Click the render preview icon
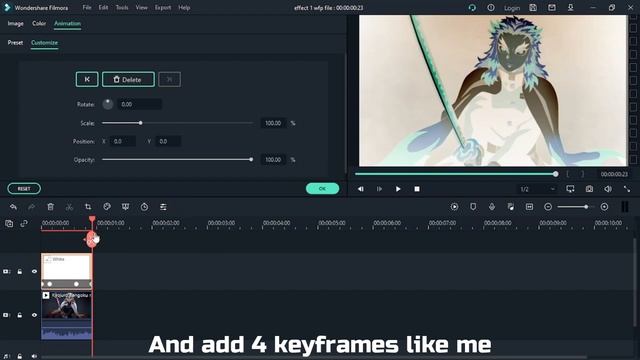Image resolution: width=640 pixels, height=360 pixels. point(454,207)
